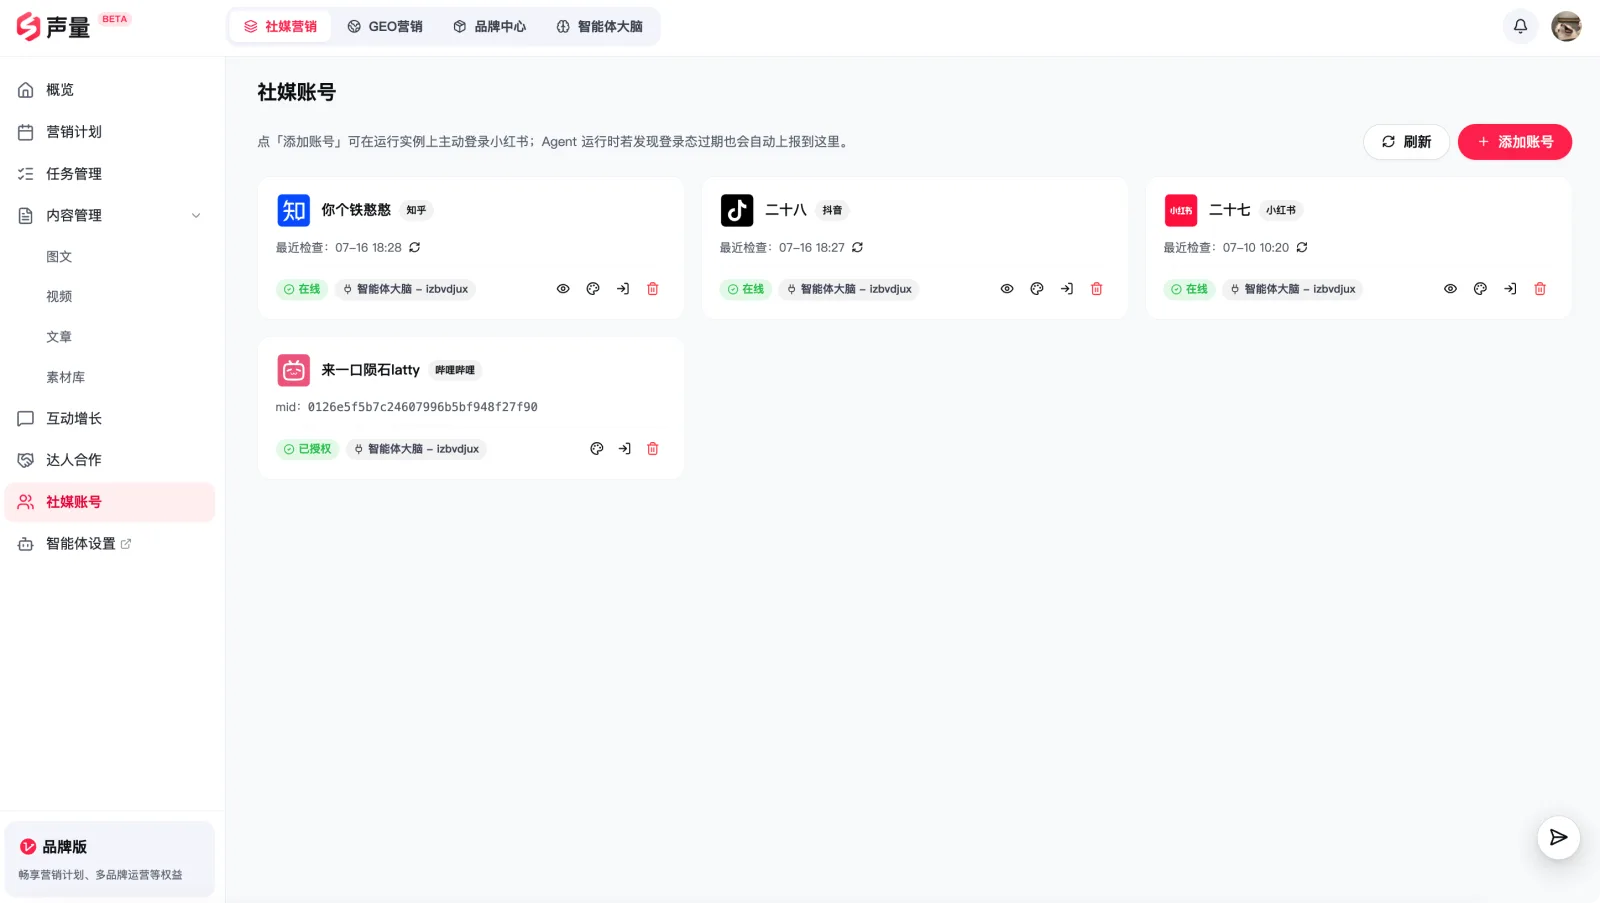Viewport: 1600px width, 903px height.
Task: Refresh check time for 二十八 account
Action: (x=858, y=247)
